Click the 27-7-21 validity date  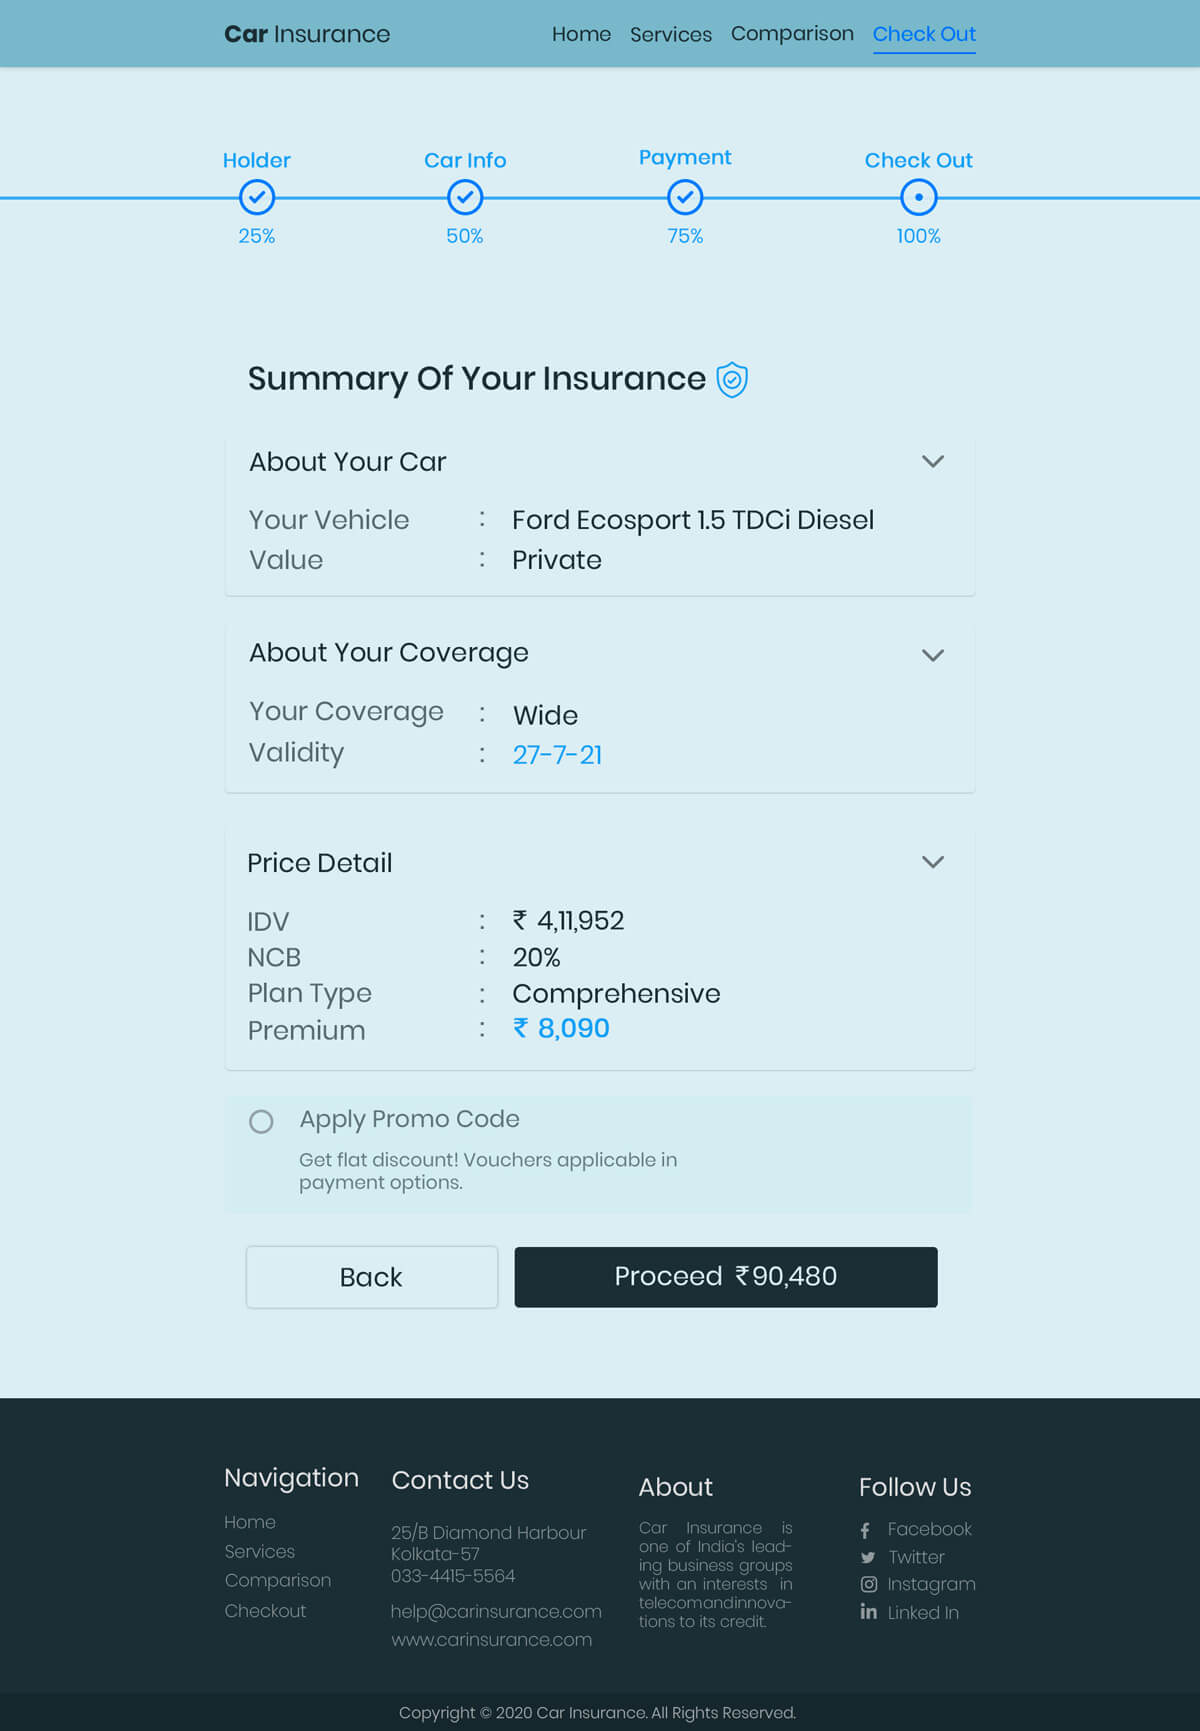(557, 755)
